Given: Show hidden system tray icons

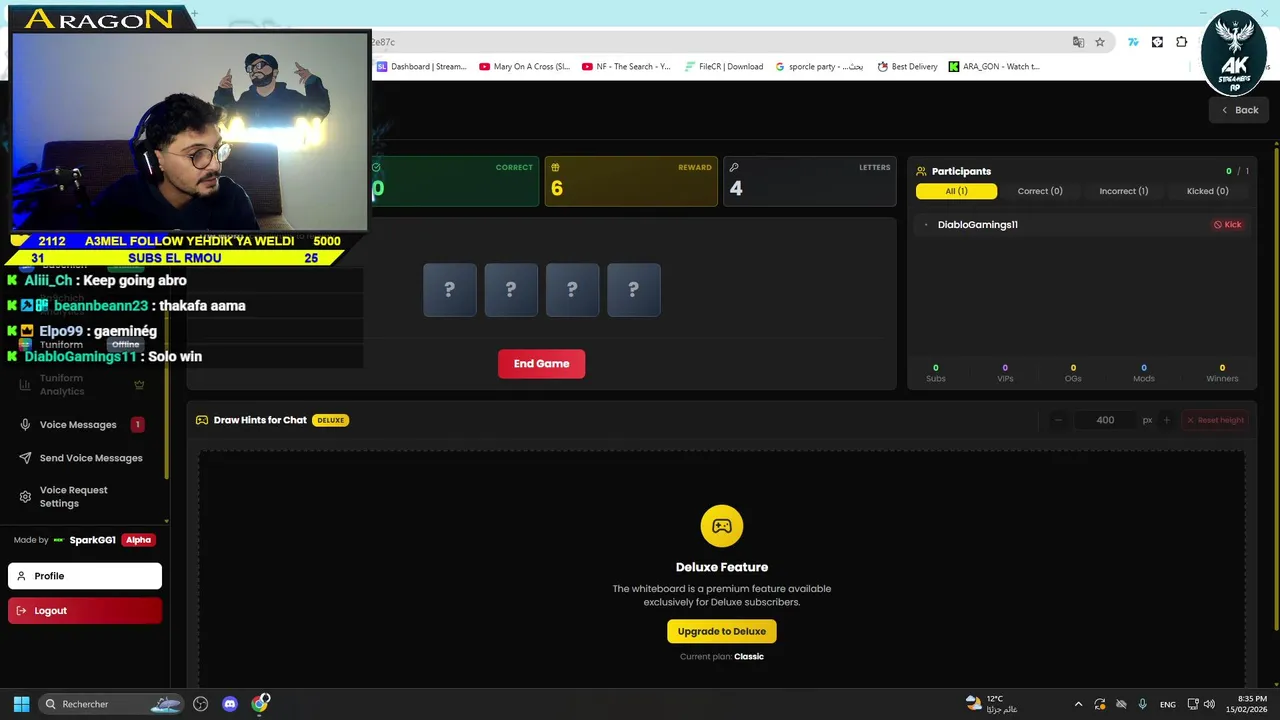Looking at the screenshot, I should point(1078,704).
